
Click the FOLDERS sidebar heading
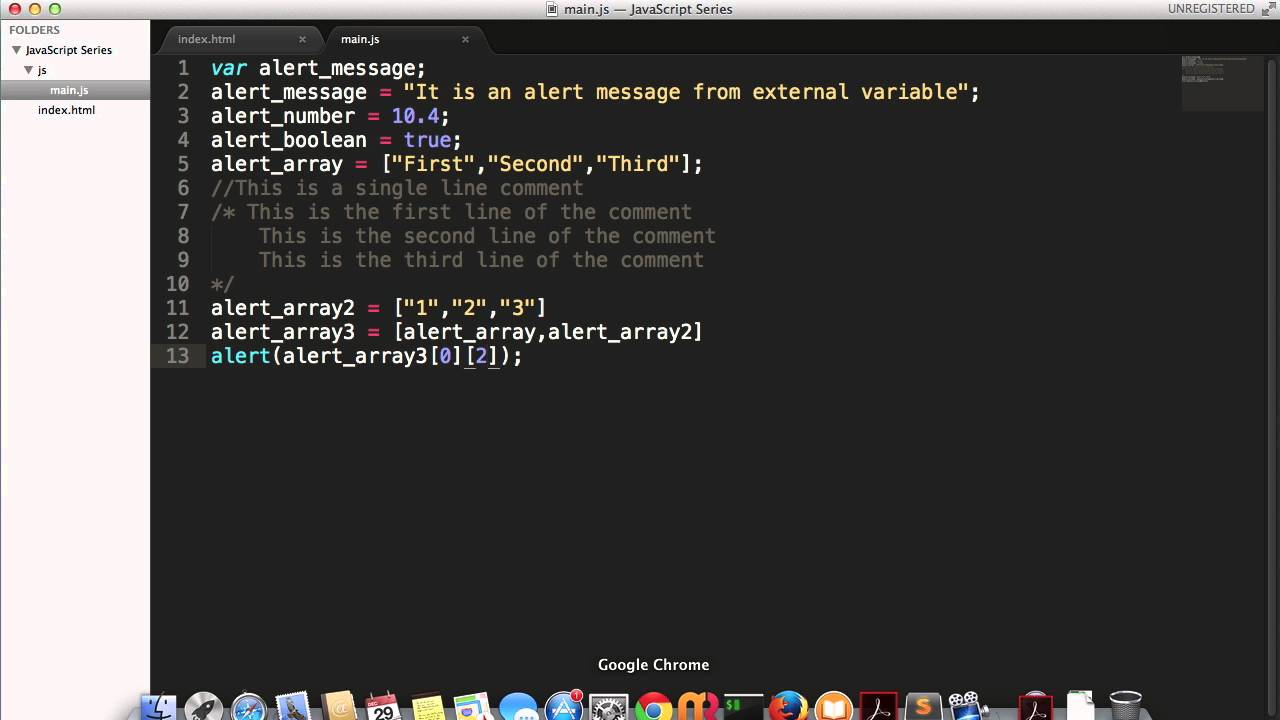tap(35, 30)
